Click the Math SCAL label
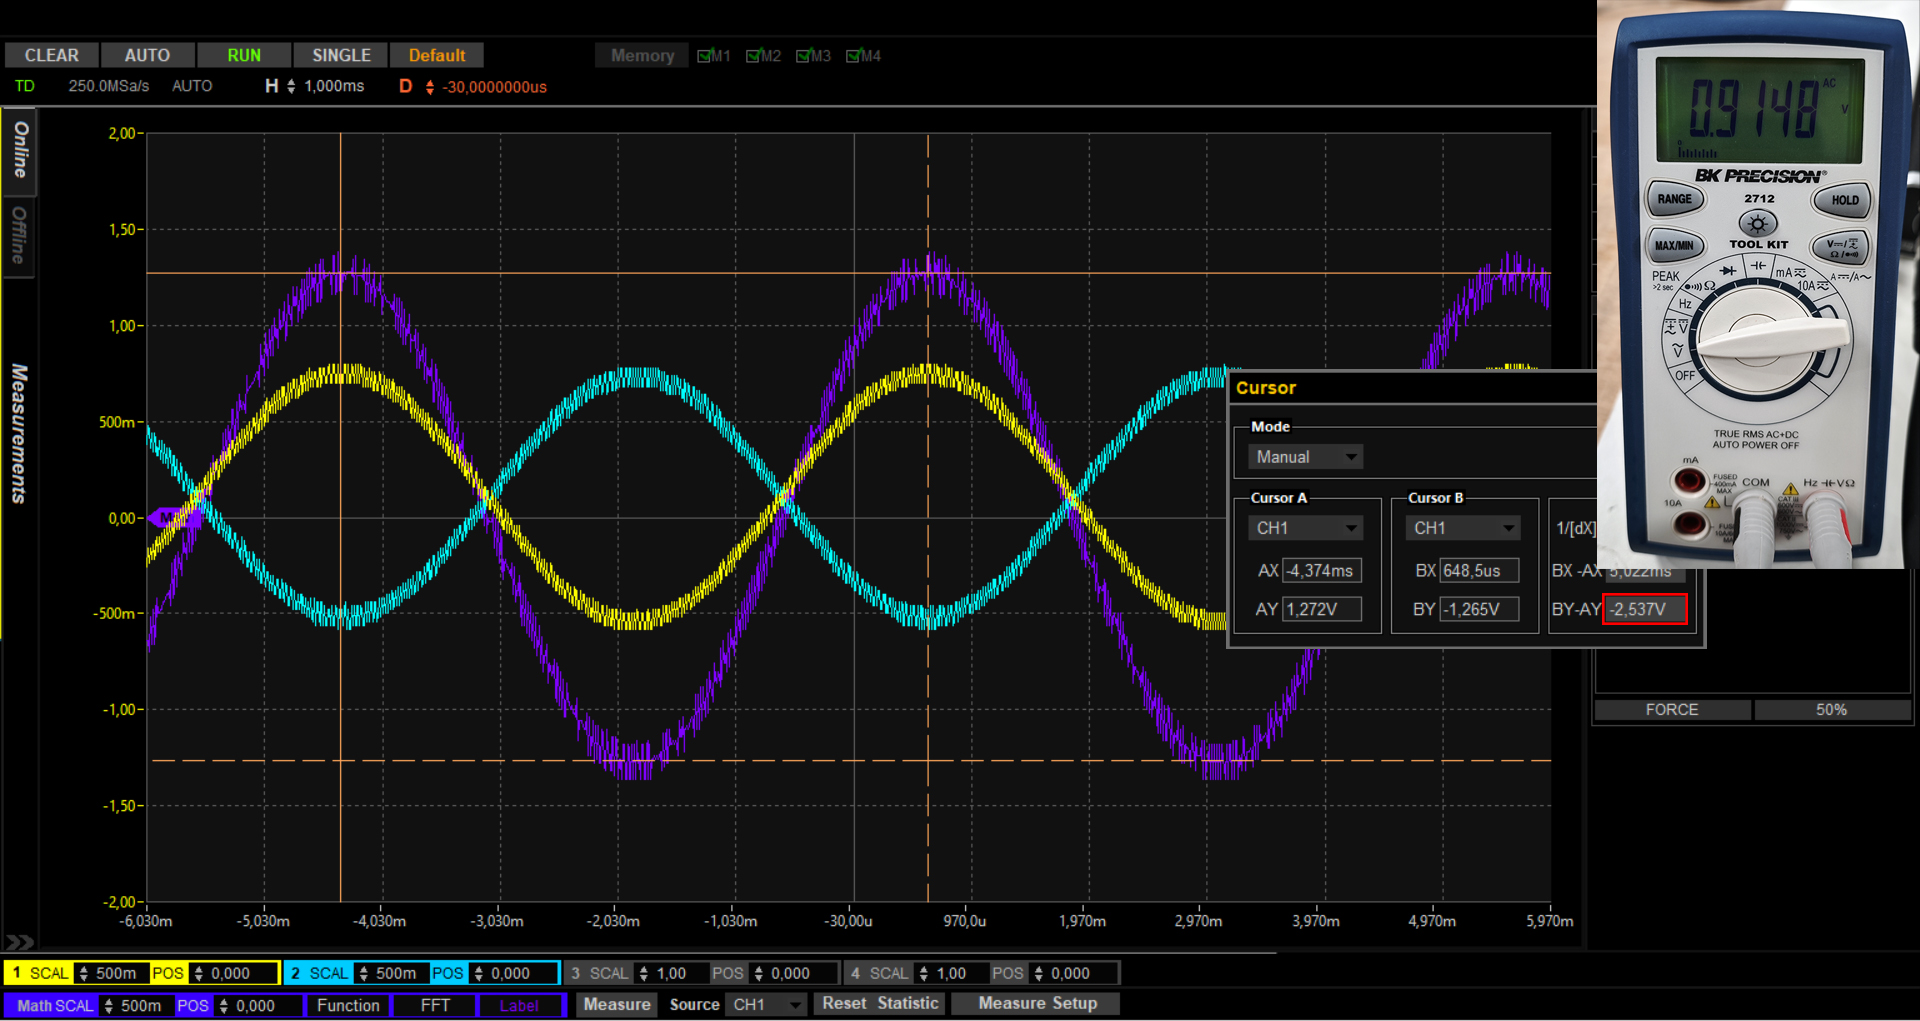Image resolution: width=1920 pixels, height=1021 pixels. pyautogui.click(x=54, y=1005)
